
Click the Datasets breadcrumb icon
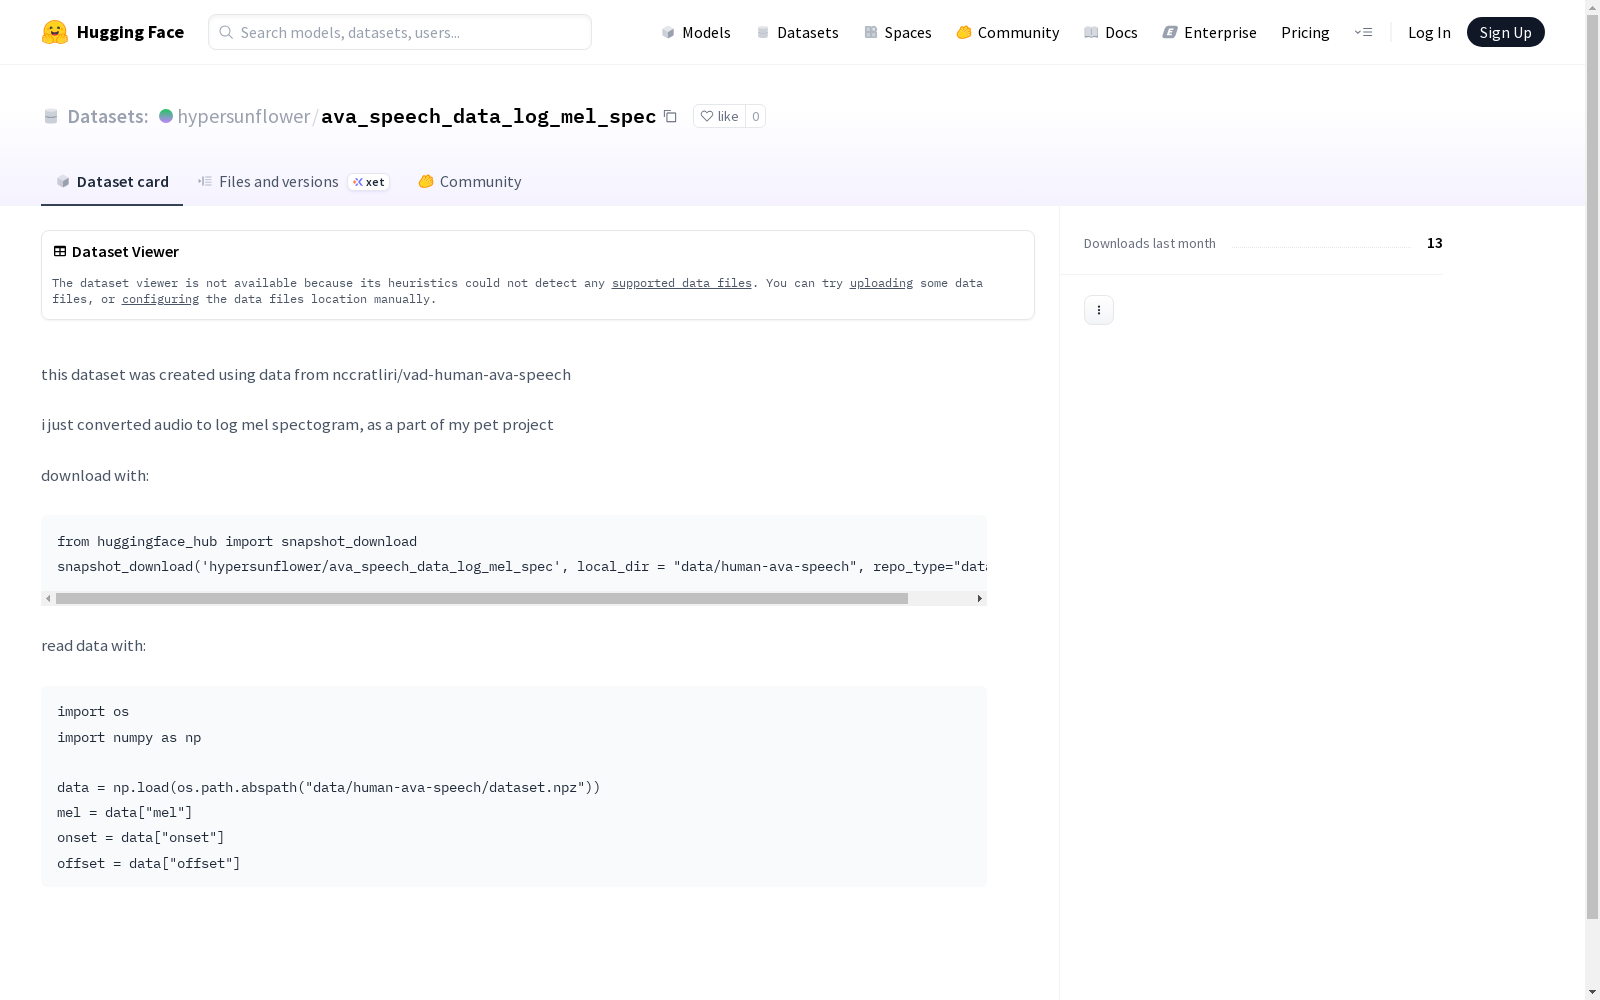[51, 116]
